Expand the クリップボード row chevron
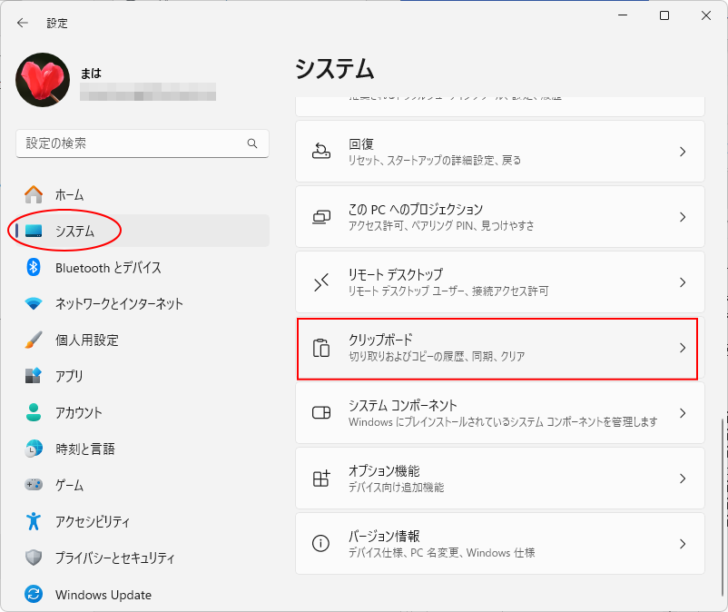The image size is (728, 612). pos(682,348)
